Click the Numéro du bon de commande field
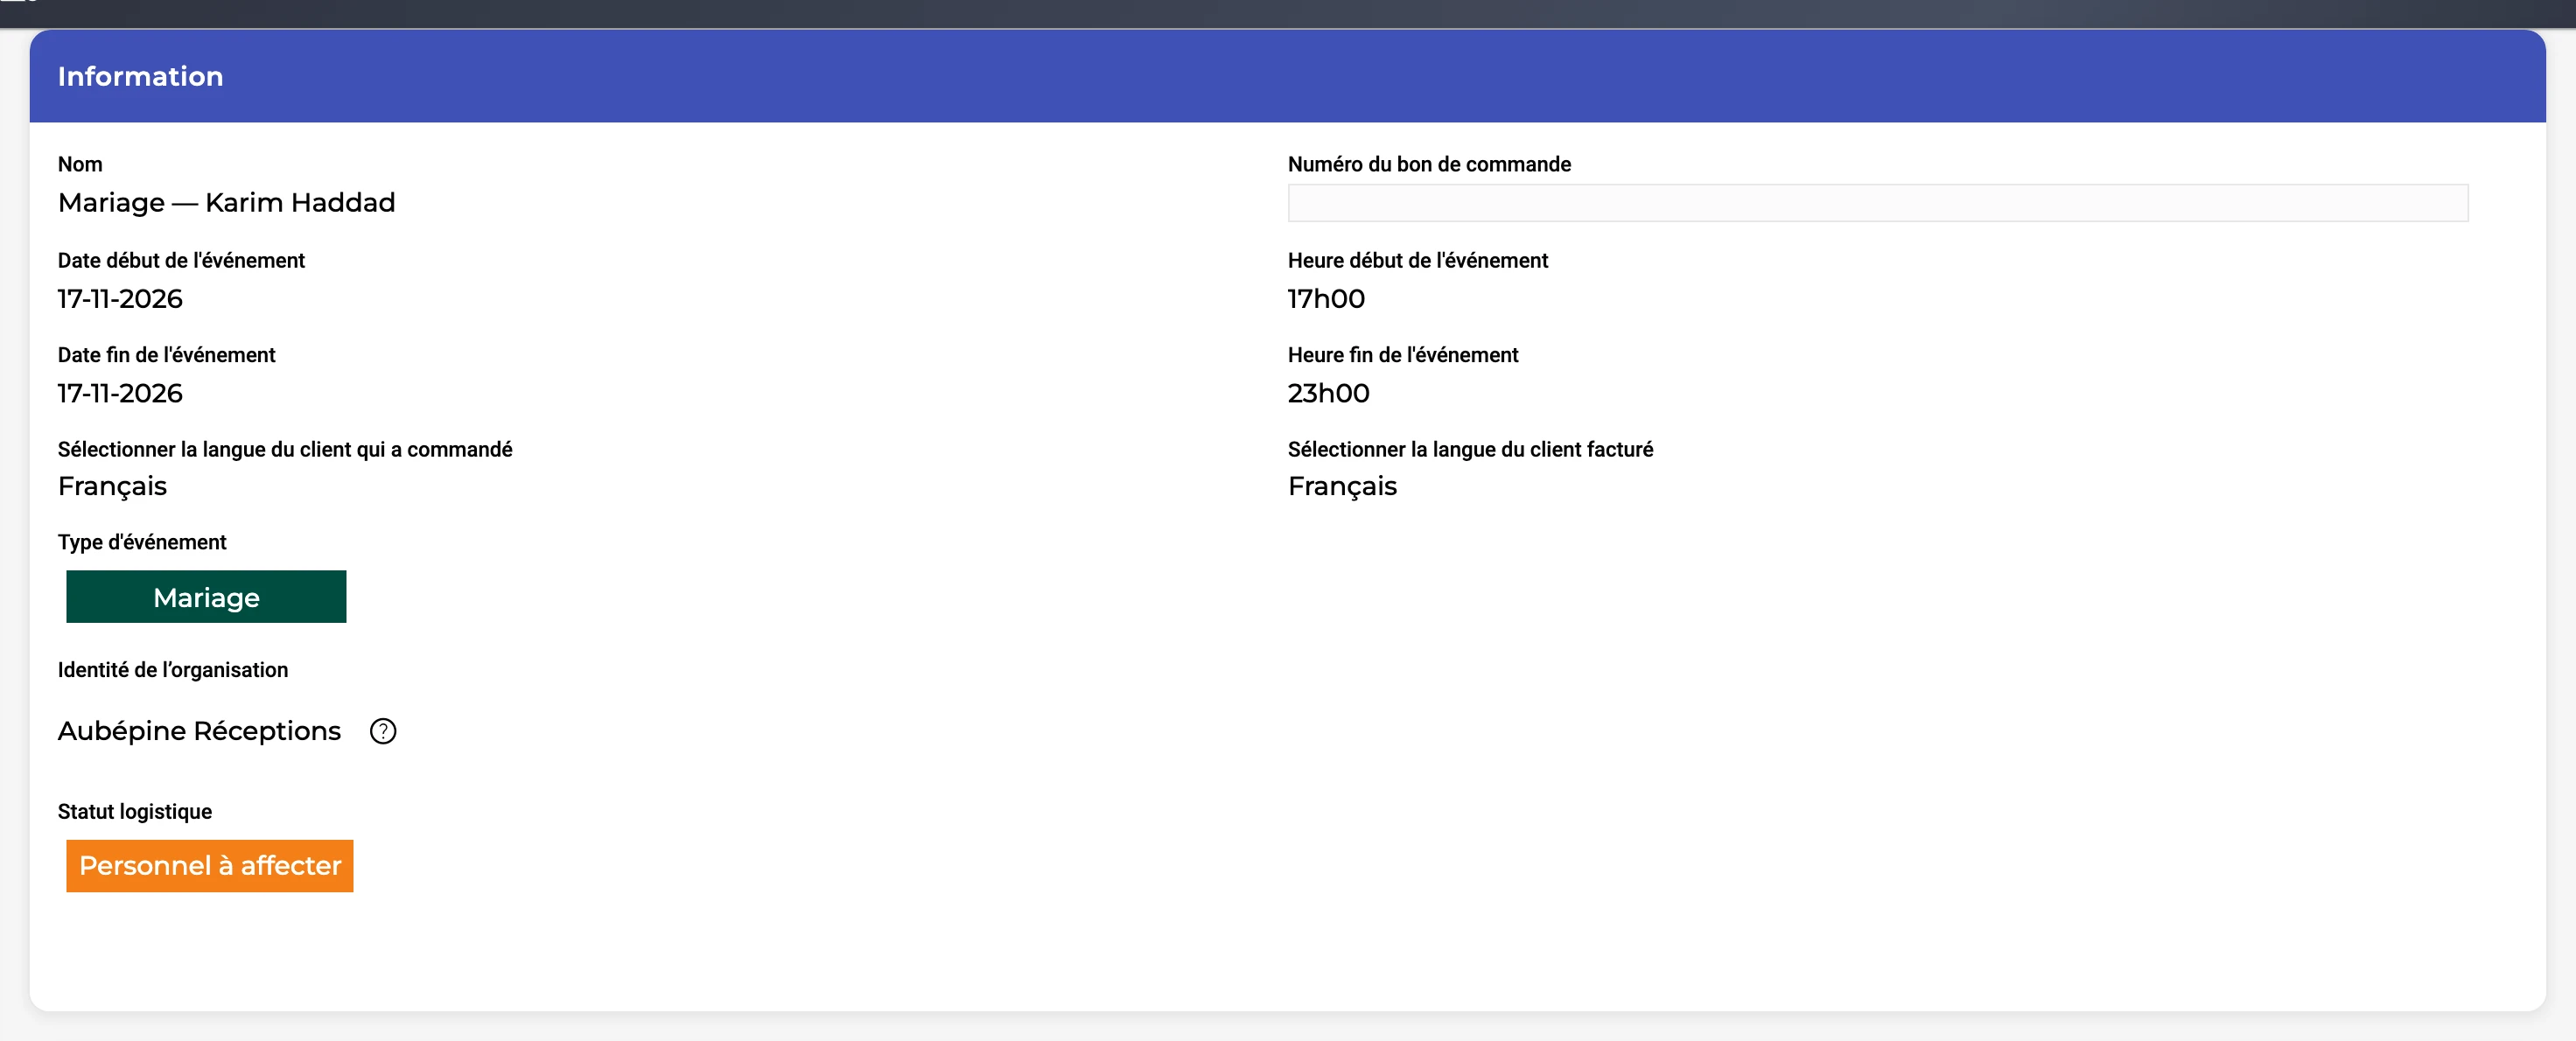The image size is (2576, 1041). tap(1877, 203)
